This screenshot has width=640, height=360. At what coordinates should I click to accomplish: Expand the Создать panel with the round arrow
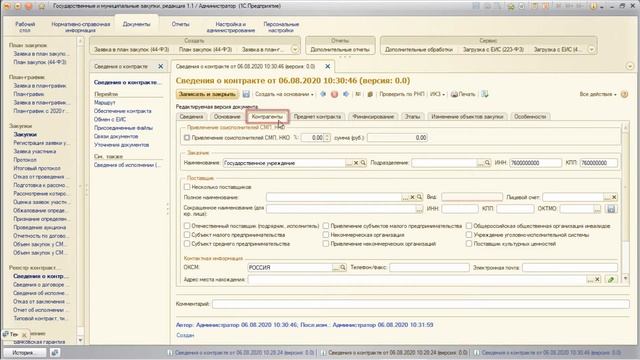295,49
